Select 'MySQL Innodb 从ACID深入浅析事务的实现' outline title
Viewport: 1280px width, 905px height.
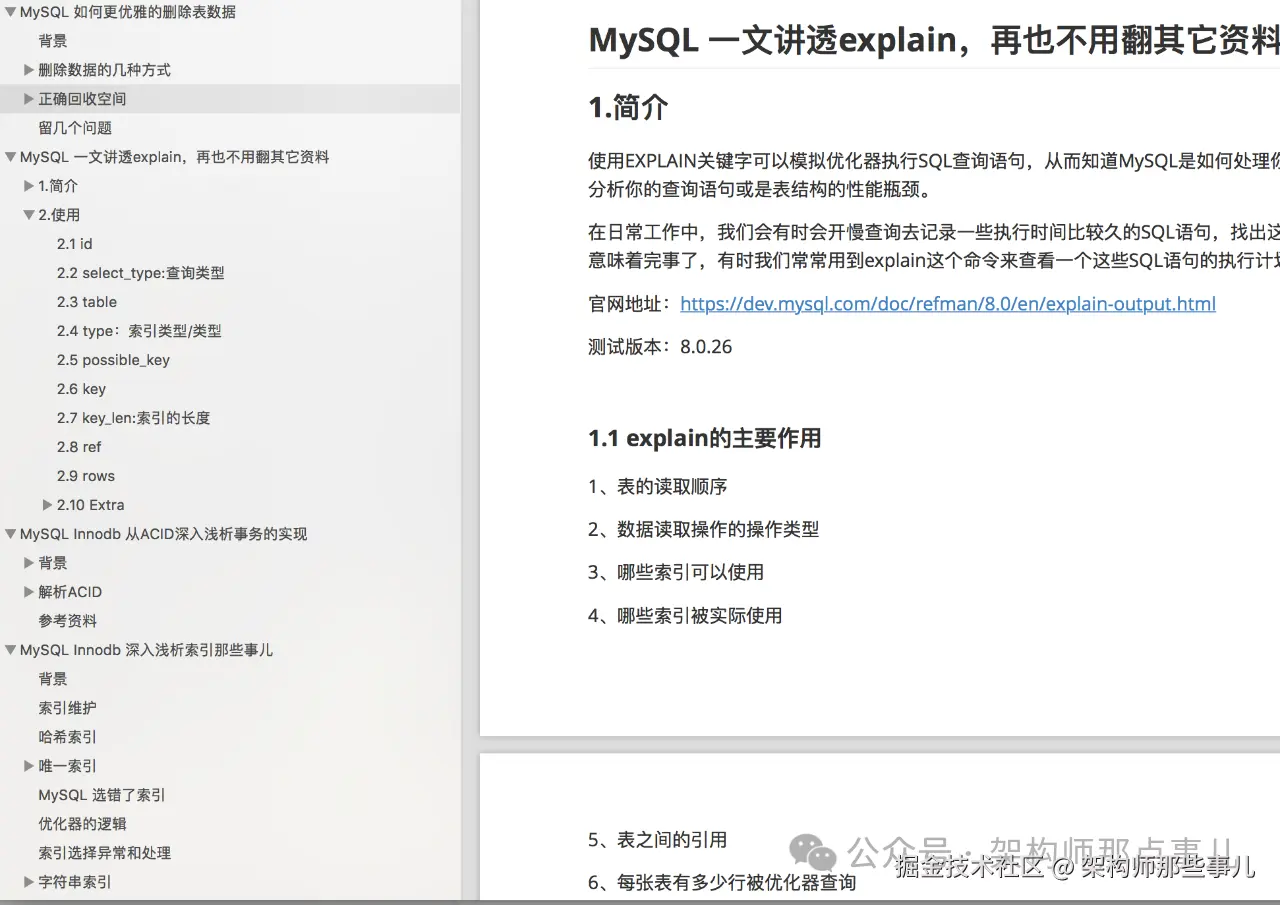(164, 534)
